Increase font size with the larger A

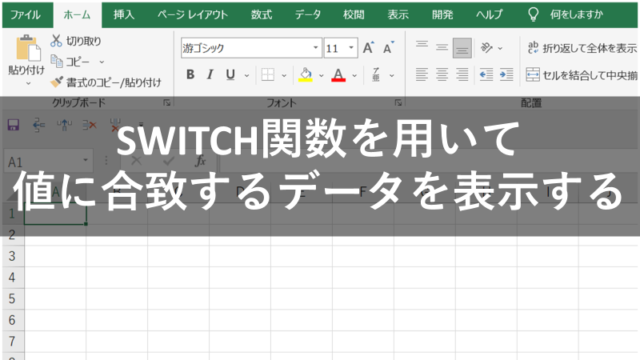pyautogui.click(x=368, y=48)
